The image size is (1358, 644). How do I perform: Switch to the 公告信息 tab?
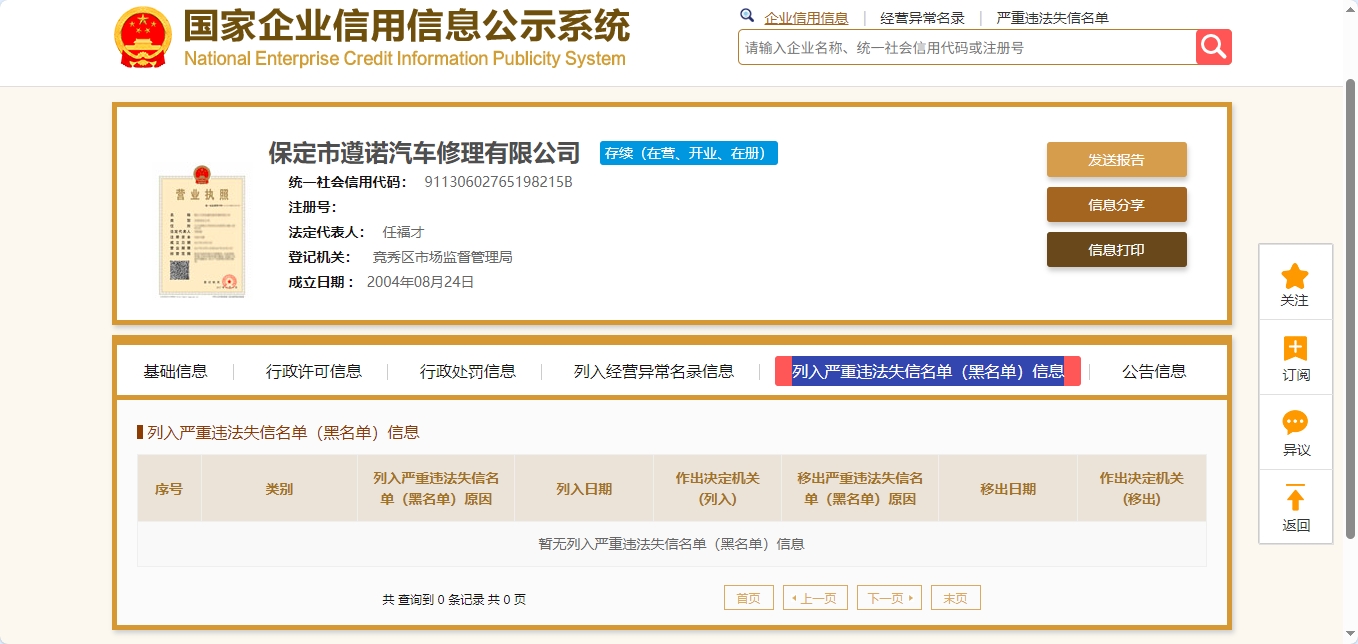click(x=1154, y=371)
